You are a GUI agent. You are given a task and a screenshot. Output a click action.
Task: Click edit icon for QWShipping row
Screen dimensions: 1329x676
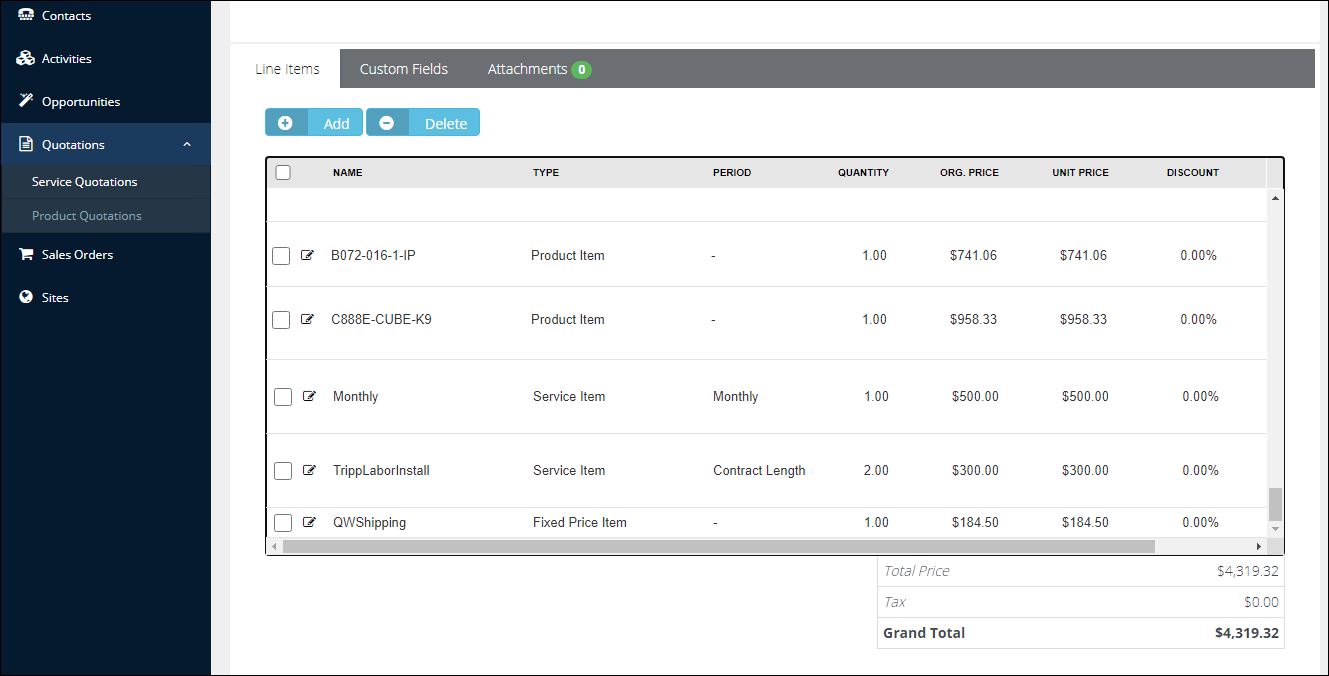309,523
